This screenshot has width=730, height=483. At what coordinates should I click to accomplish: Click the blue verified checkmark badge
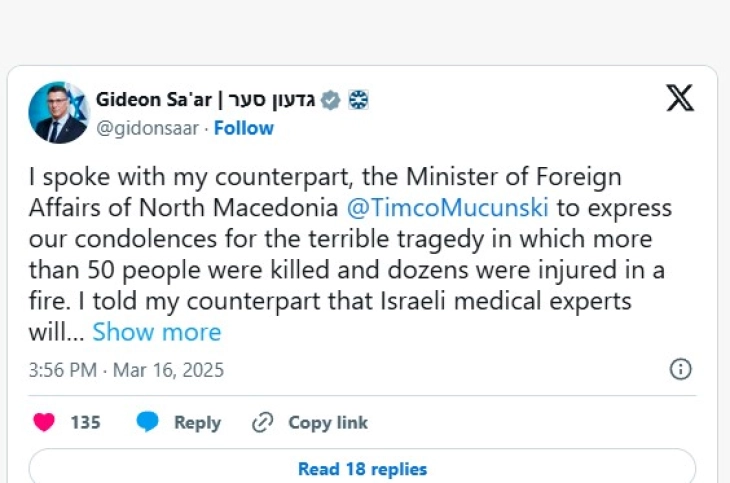331,100
